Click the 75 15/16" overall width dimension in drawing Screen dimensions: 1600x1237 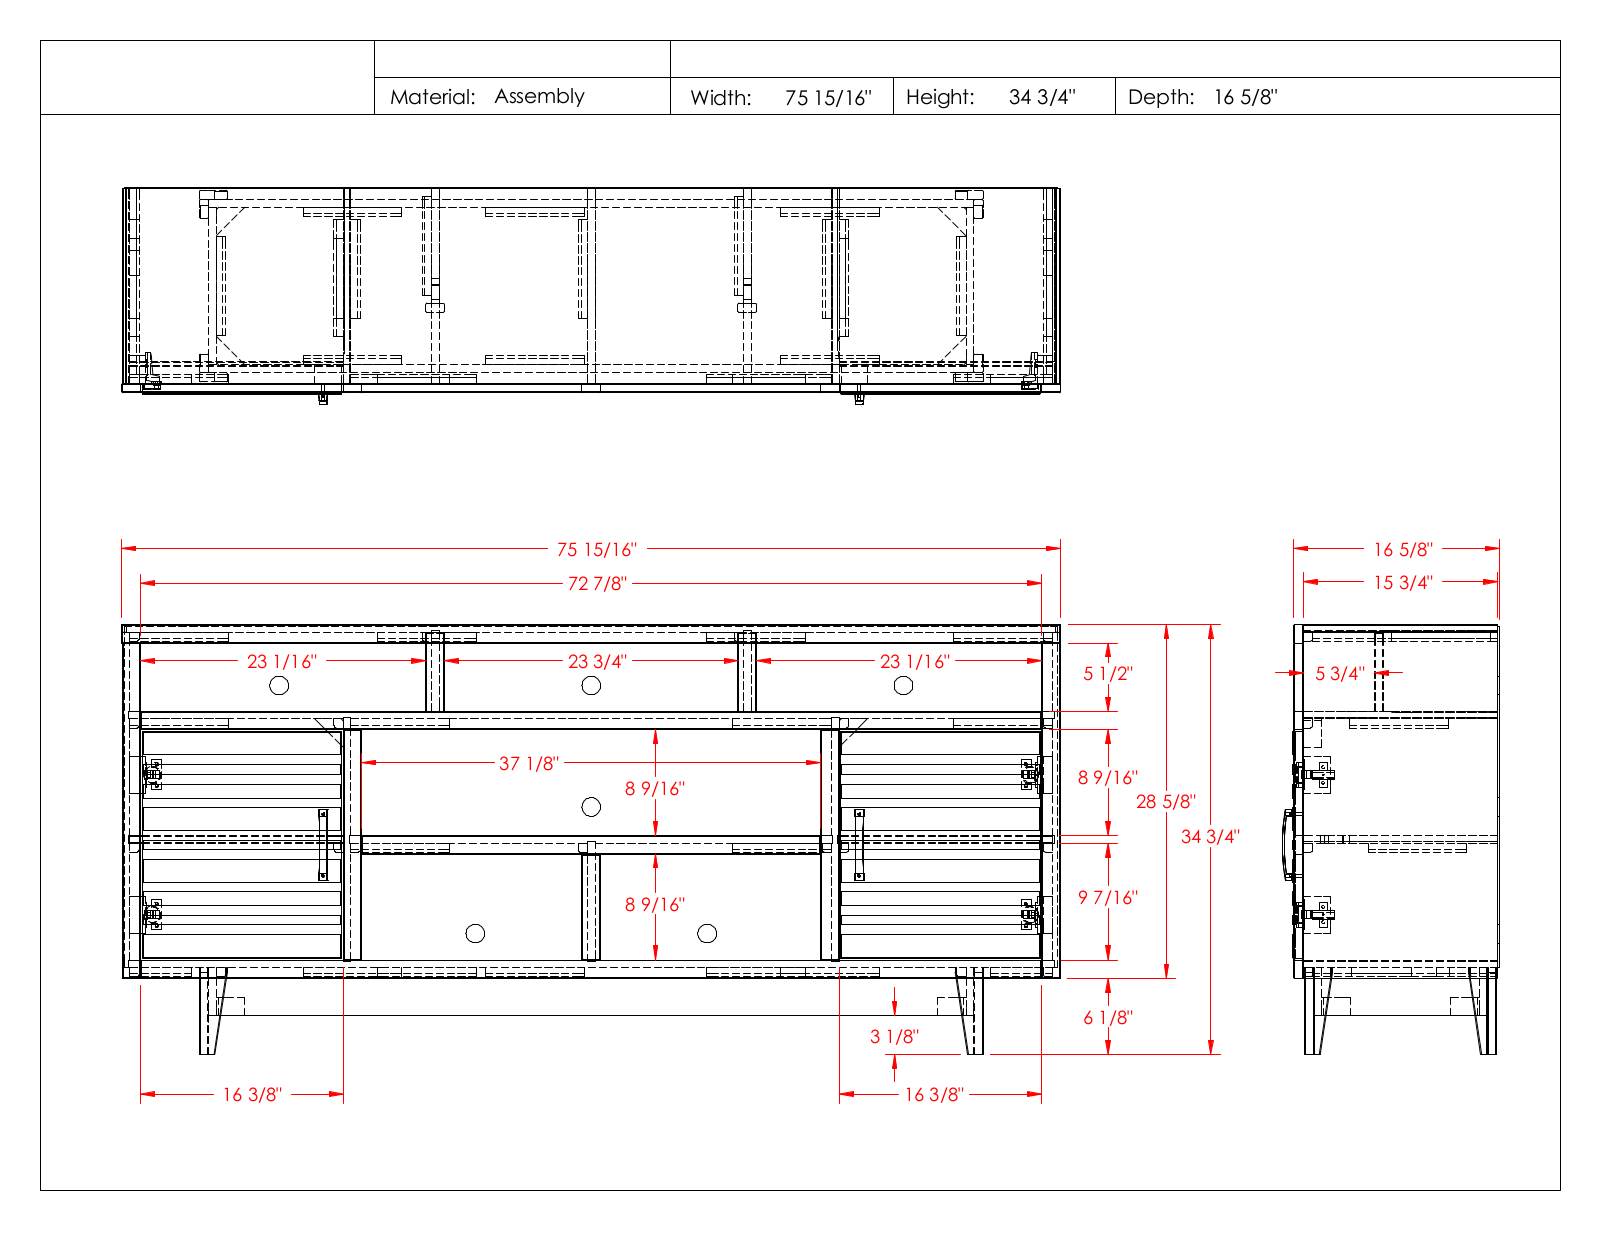pos(597,550)
